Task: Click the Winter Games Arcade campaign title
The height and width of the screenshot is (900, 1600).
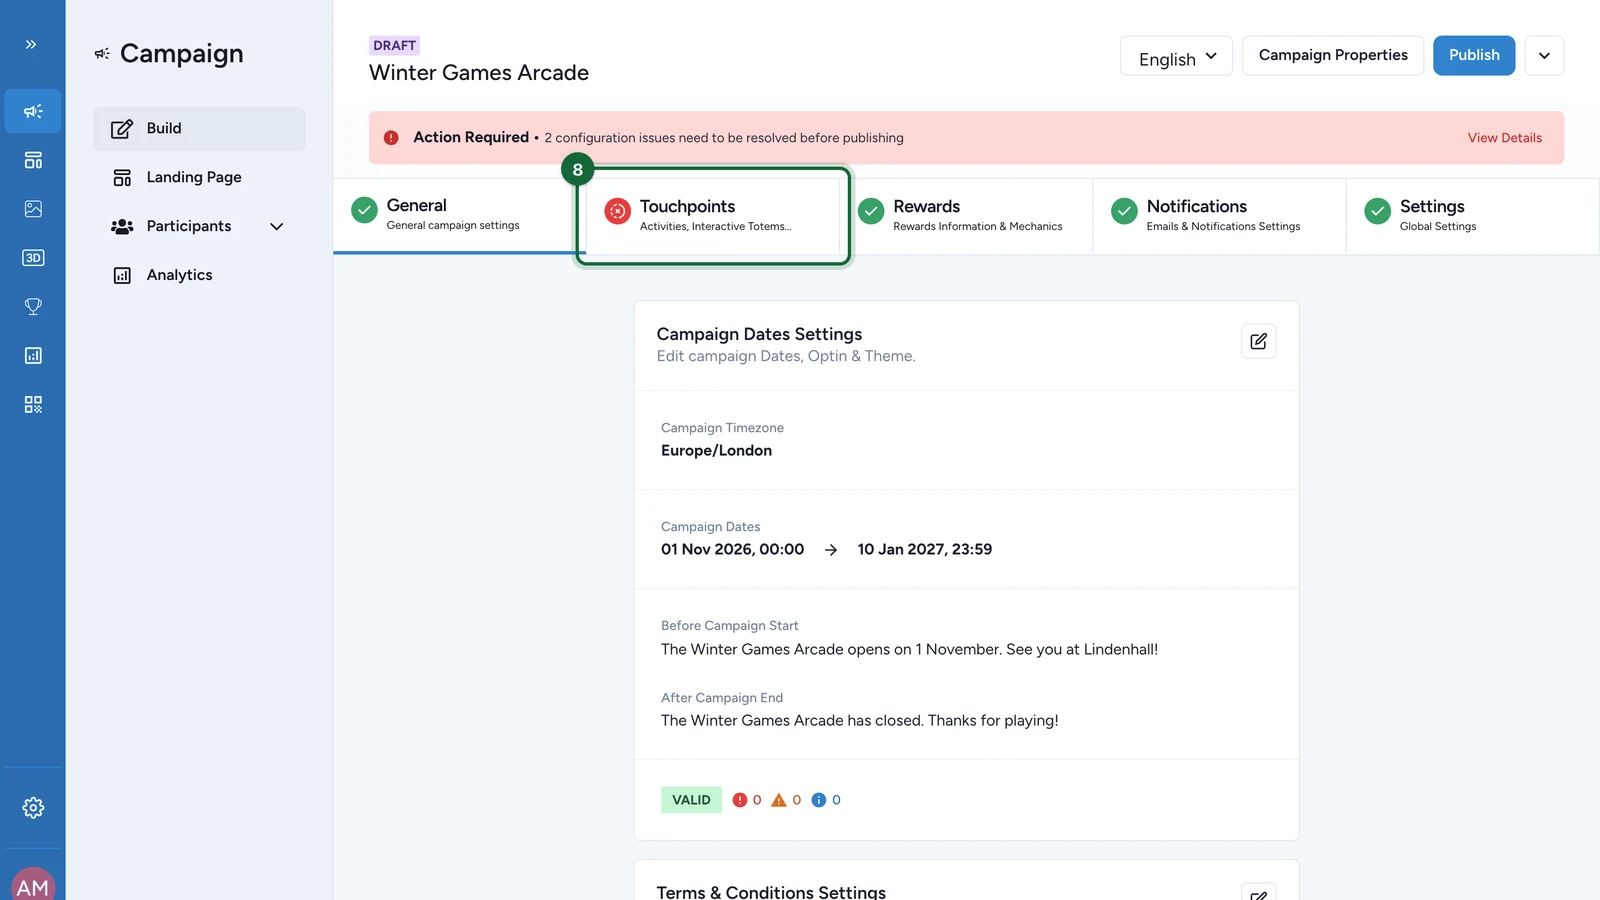Action: click(x=479, y=73)
